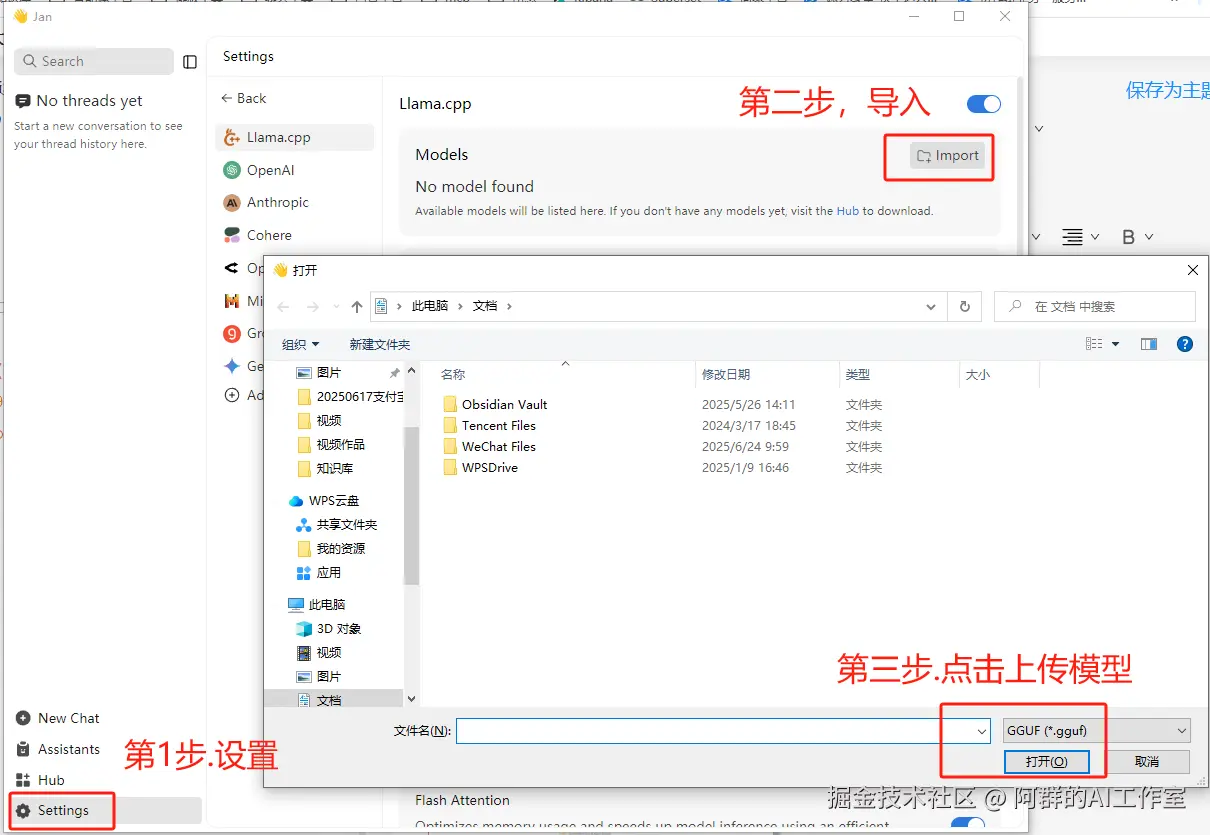Select the Tencent Files folder
This screenshot has width=1210, height=835.
click(x=490, y=426)
